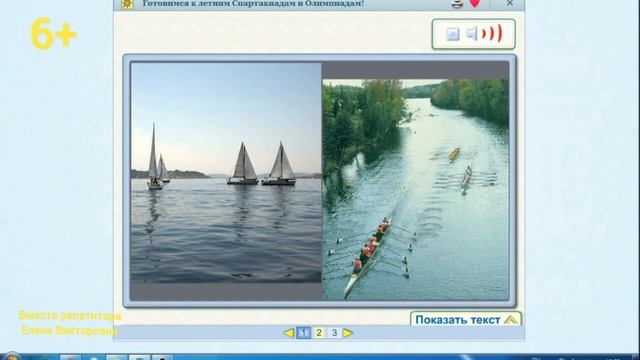Expand the 'Показать текст' panel
640x360 pixels.
click(x=466, y=319)
